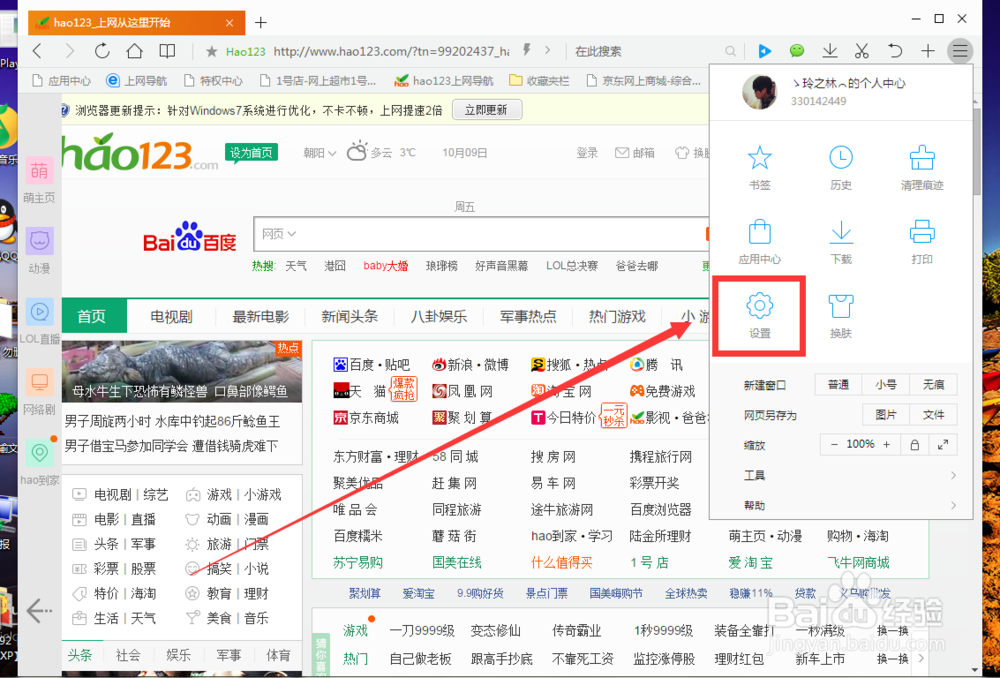Click the Baidu search input box
Viewport: 1000px width, 678px height.
click(x=482, y=233)
